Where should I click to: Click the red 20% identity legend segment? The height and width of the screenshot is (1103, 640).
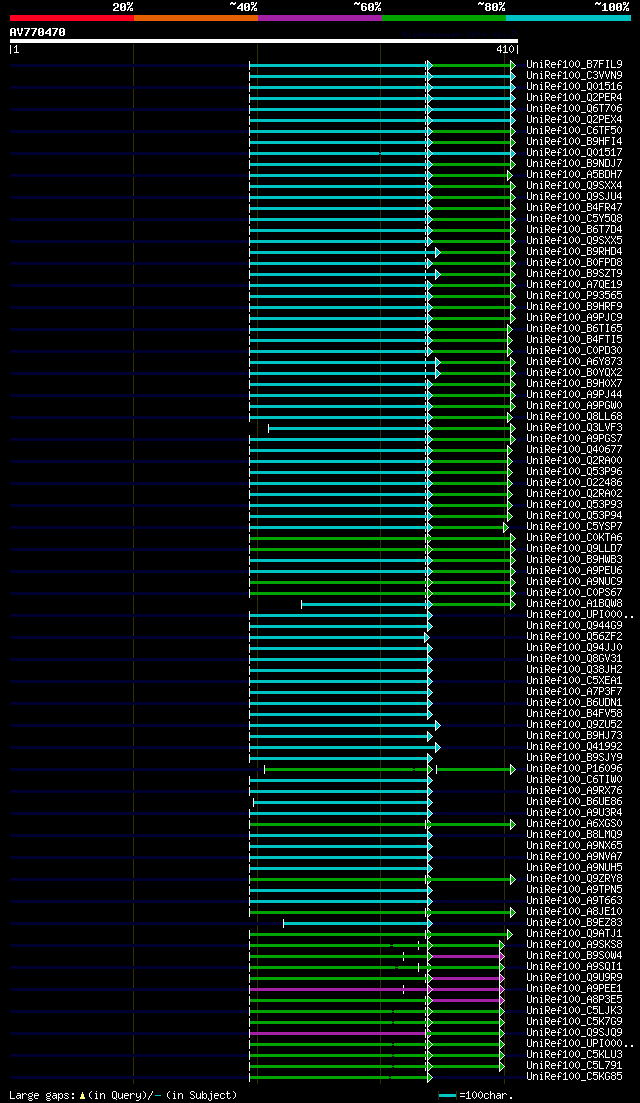click(x=72, y=17)
